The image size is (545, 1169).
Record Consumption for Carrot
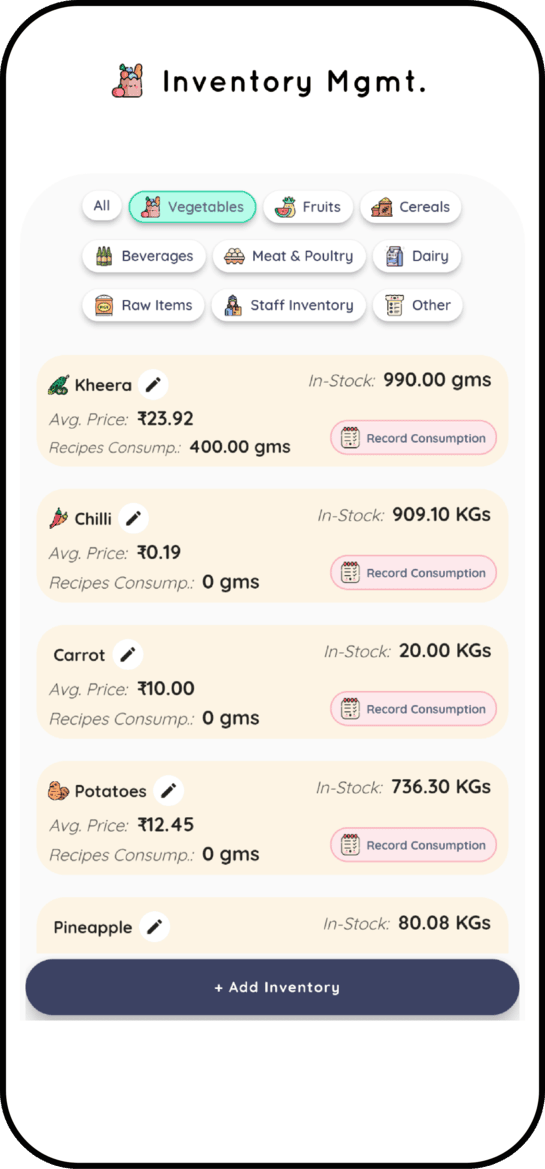[414, 709]
